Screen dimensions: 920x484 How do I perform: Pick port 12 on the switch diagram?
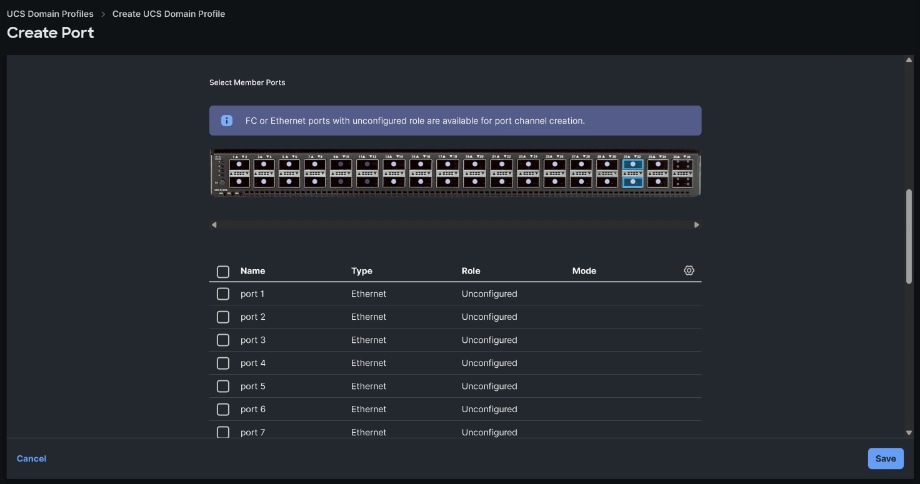(x=367, y=182)
